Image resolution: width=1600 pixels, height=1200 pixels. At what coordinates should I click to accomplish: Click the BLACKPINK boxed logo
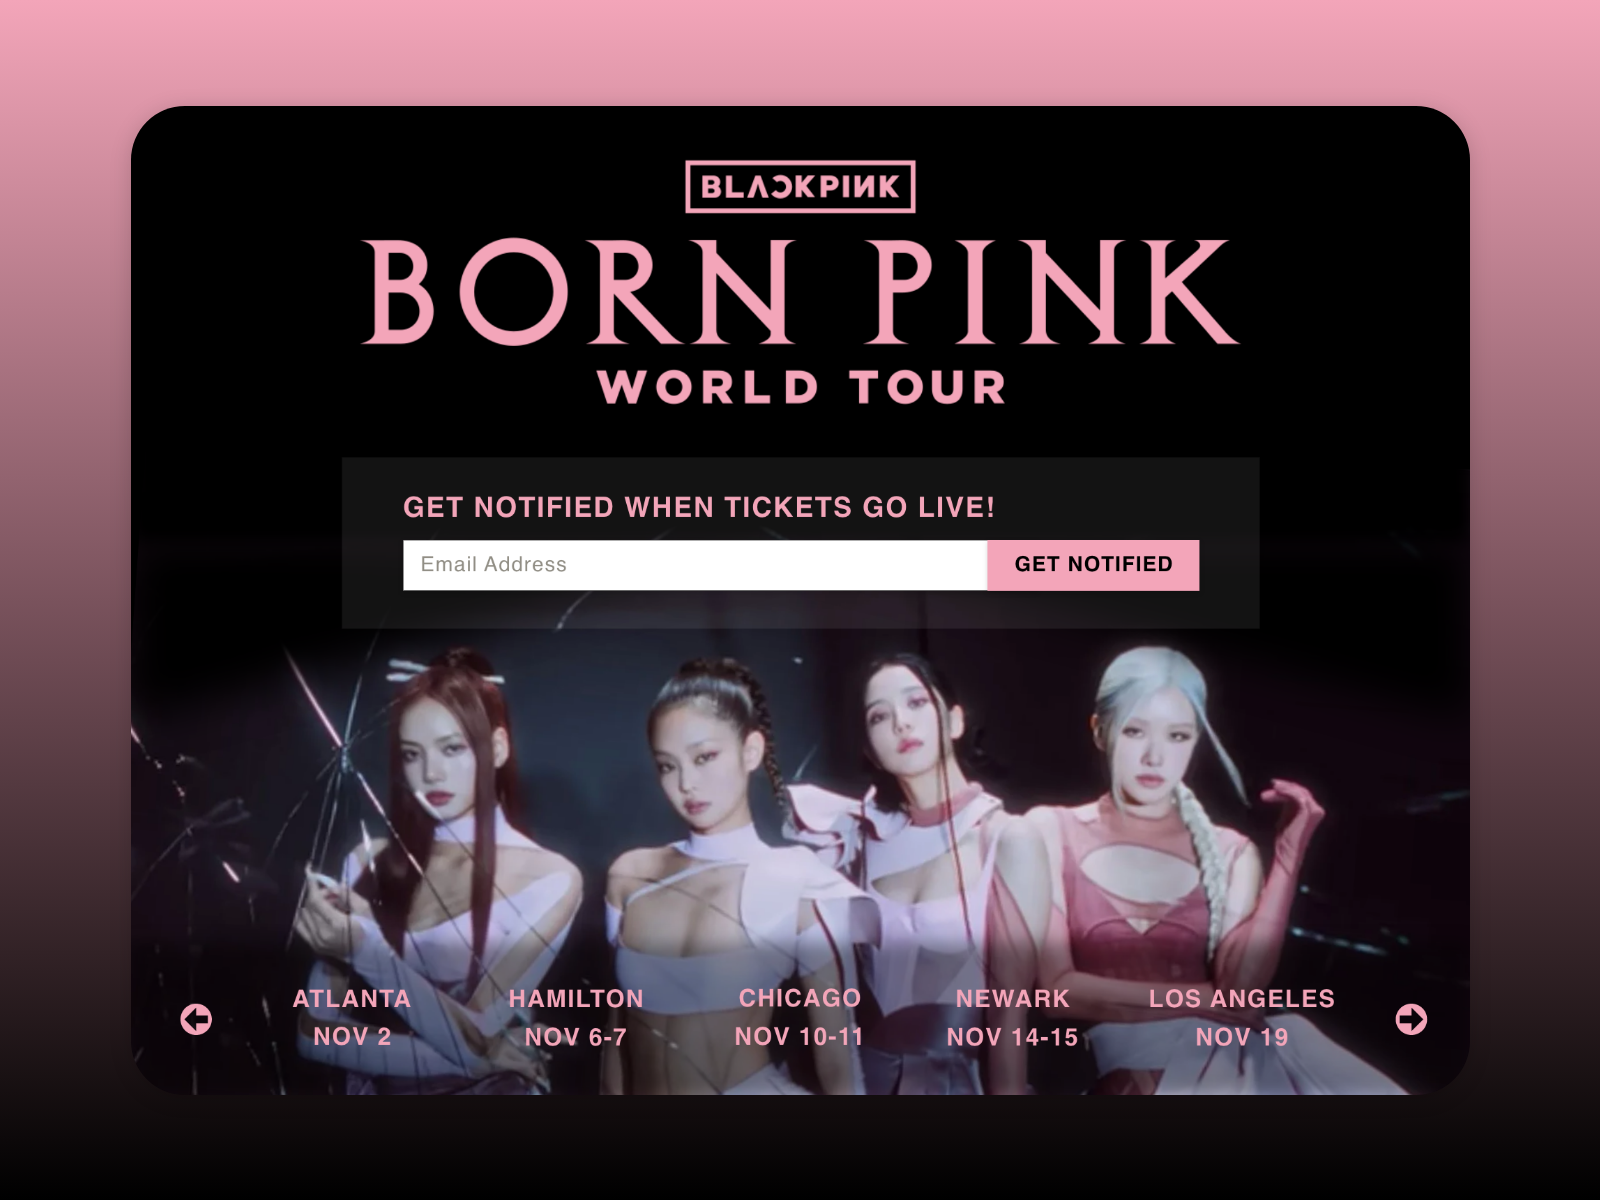pos(800,187)
